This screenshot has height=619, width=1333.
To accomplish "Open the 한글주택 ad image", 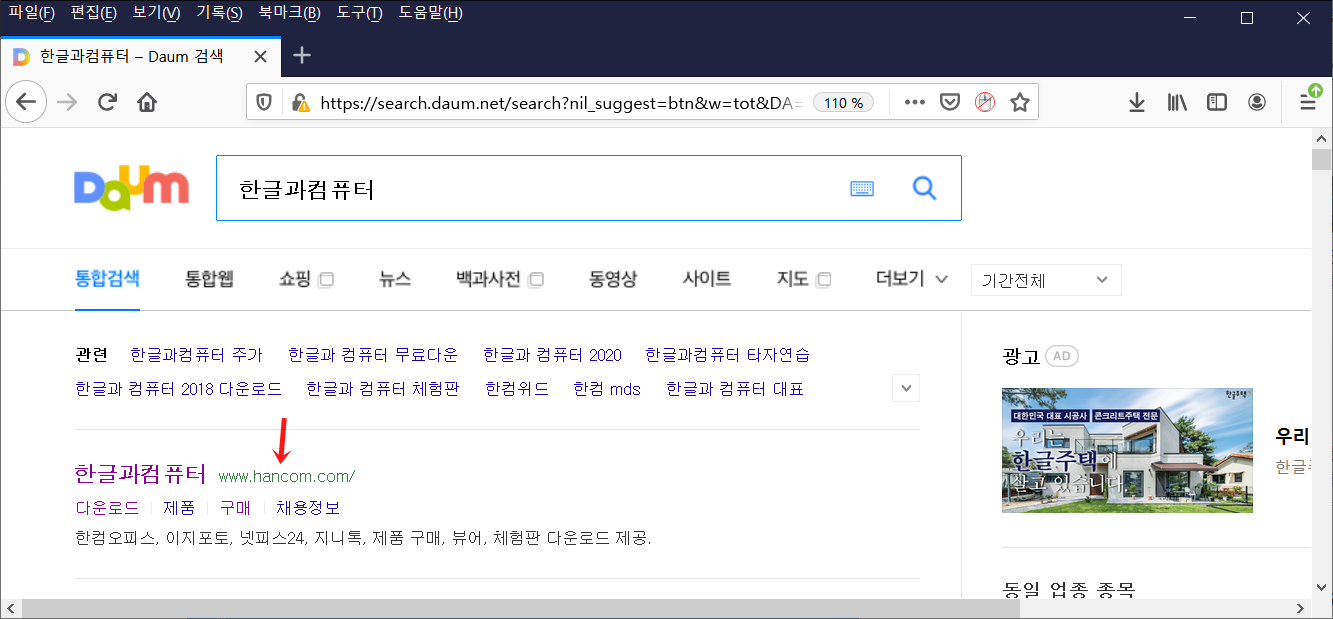I will tap(1127, 450).
